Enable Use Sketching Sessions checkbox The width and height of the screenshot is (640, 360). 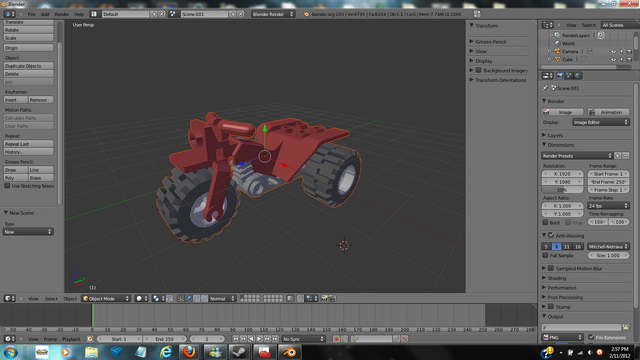pyautogui.click(x=7, y=186)
